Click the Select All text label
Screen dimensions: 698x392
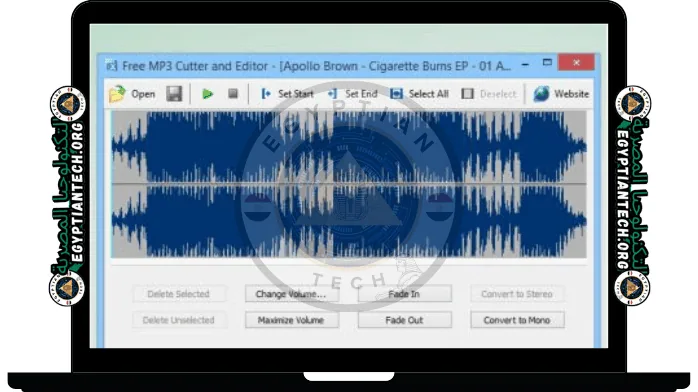pos(429,94)
